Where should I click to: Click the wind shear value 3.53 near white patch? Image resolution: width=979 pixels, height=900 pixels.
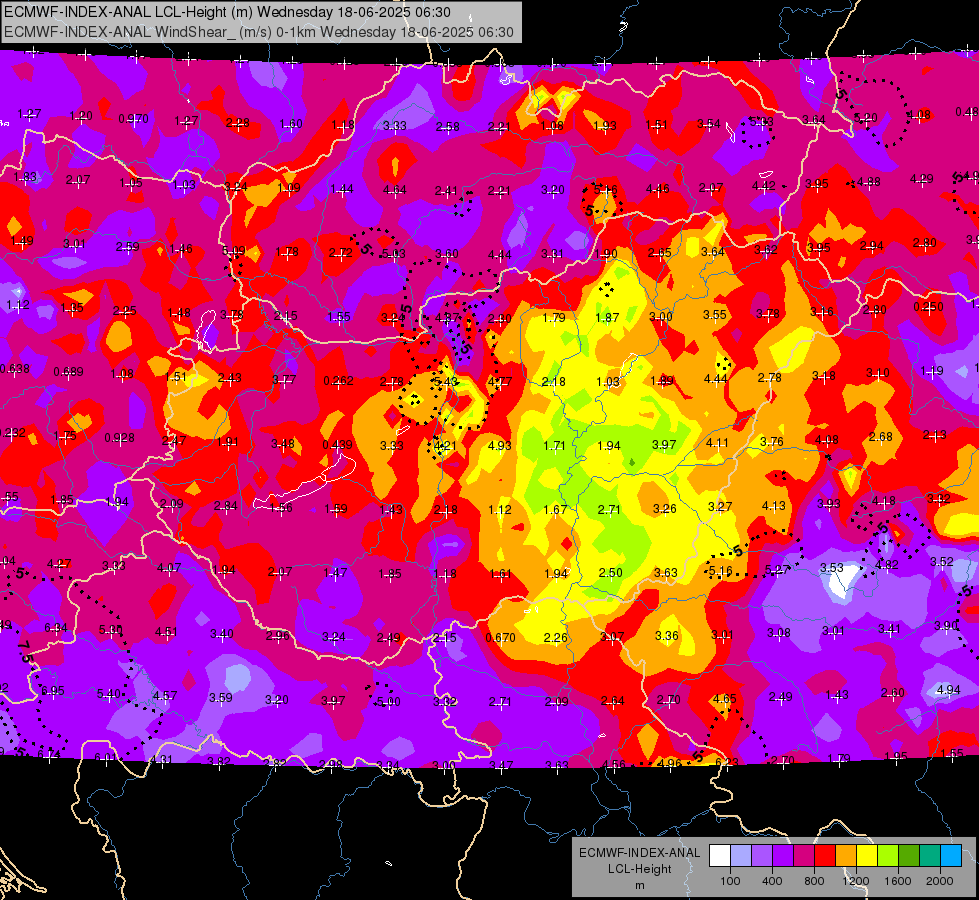coord(832,568)
